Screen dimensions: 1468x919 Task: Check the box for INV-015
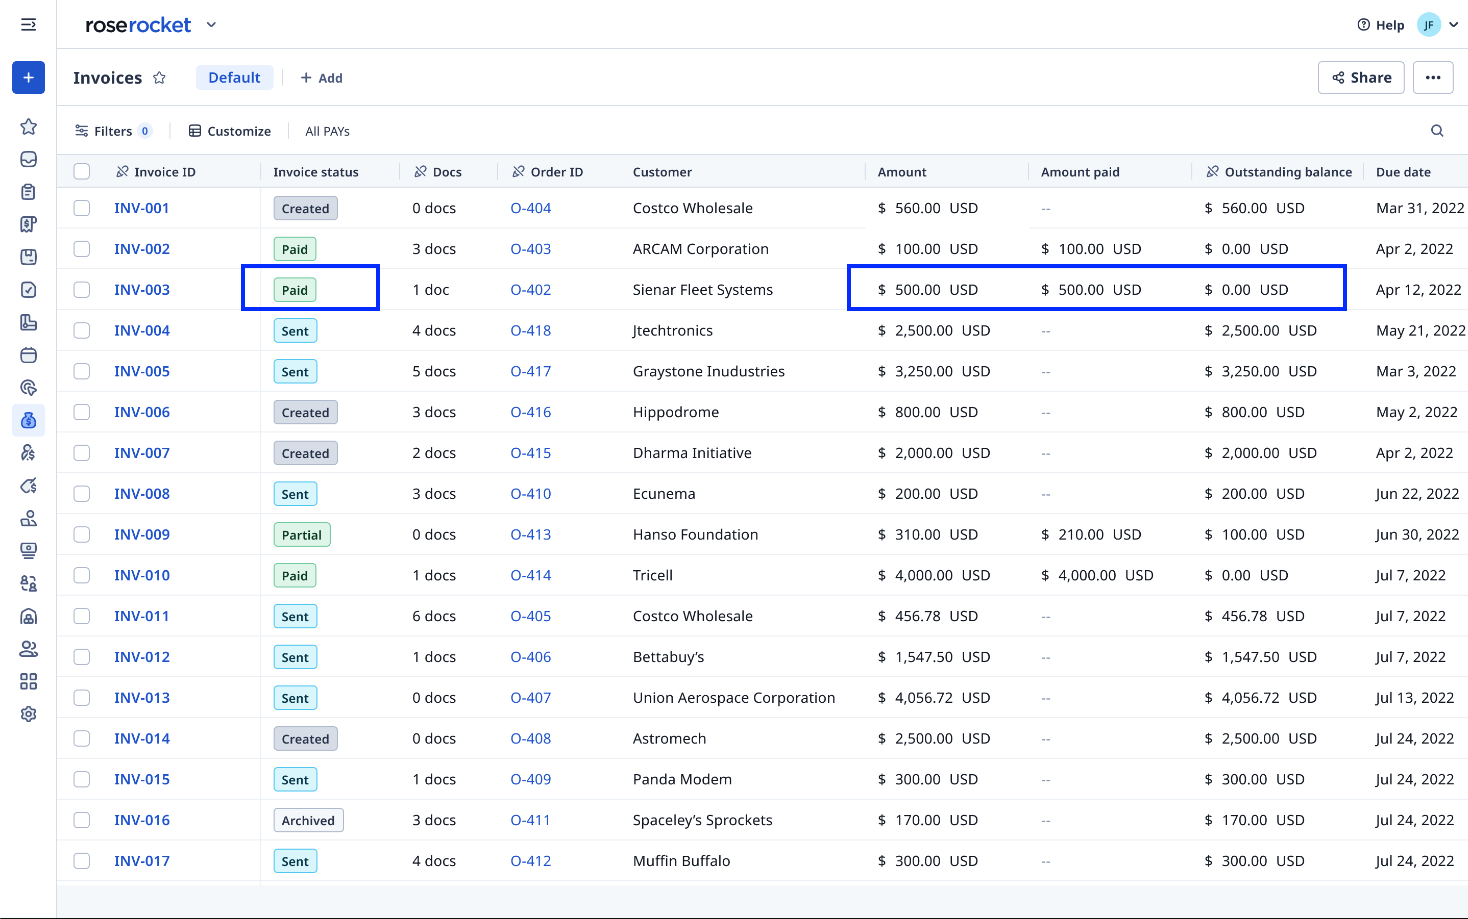[82, 779]
